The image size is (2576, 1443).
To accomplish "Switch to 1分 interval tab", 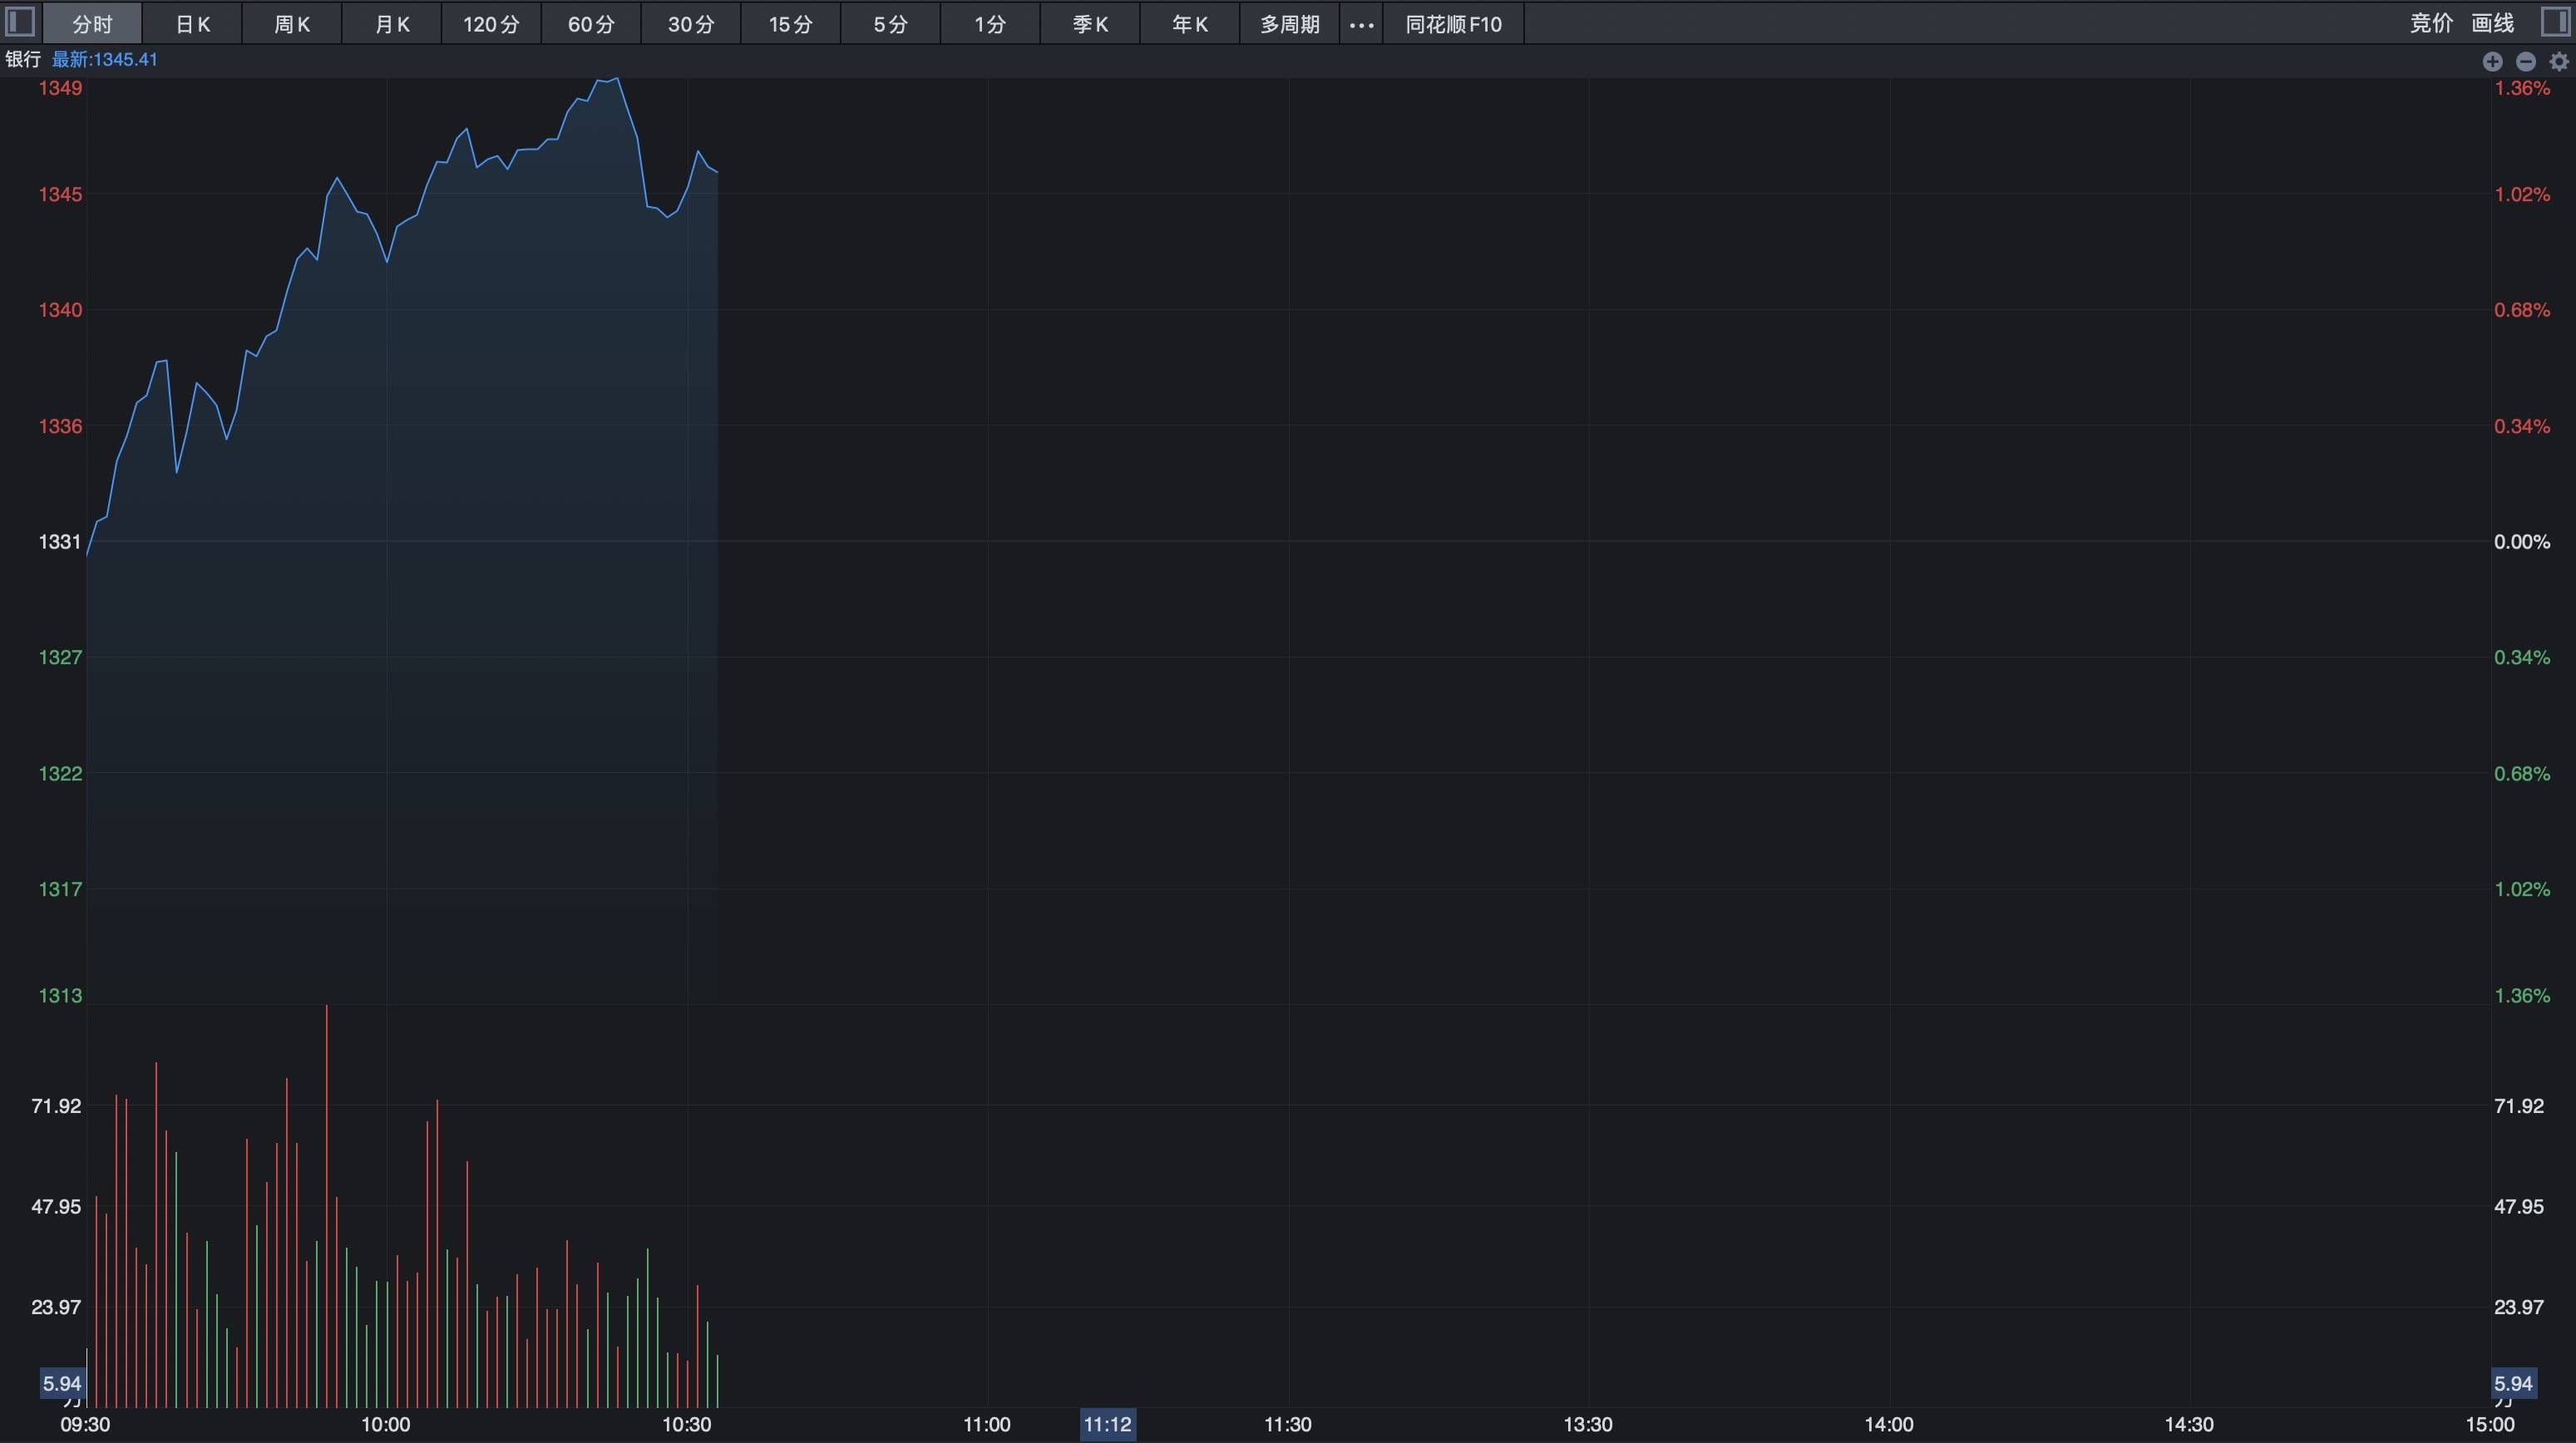I will click(x=990, y=24).
